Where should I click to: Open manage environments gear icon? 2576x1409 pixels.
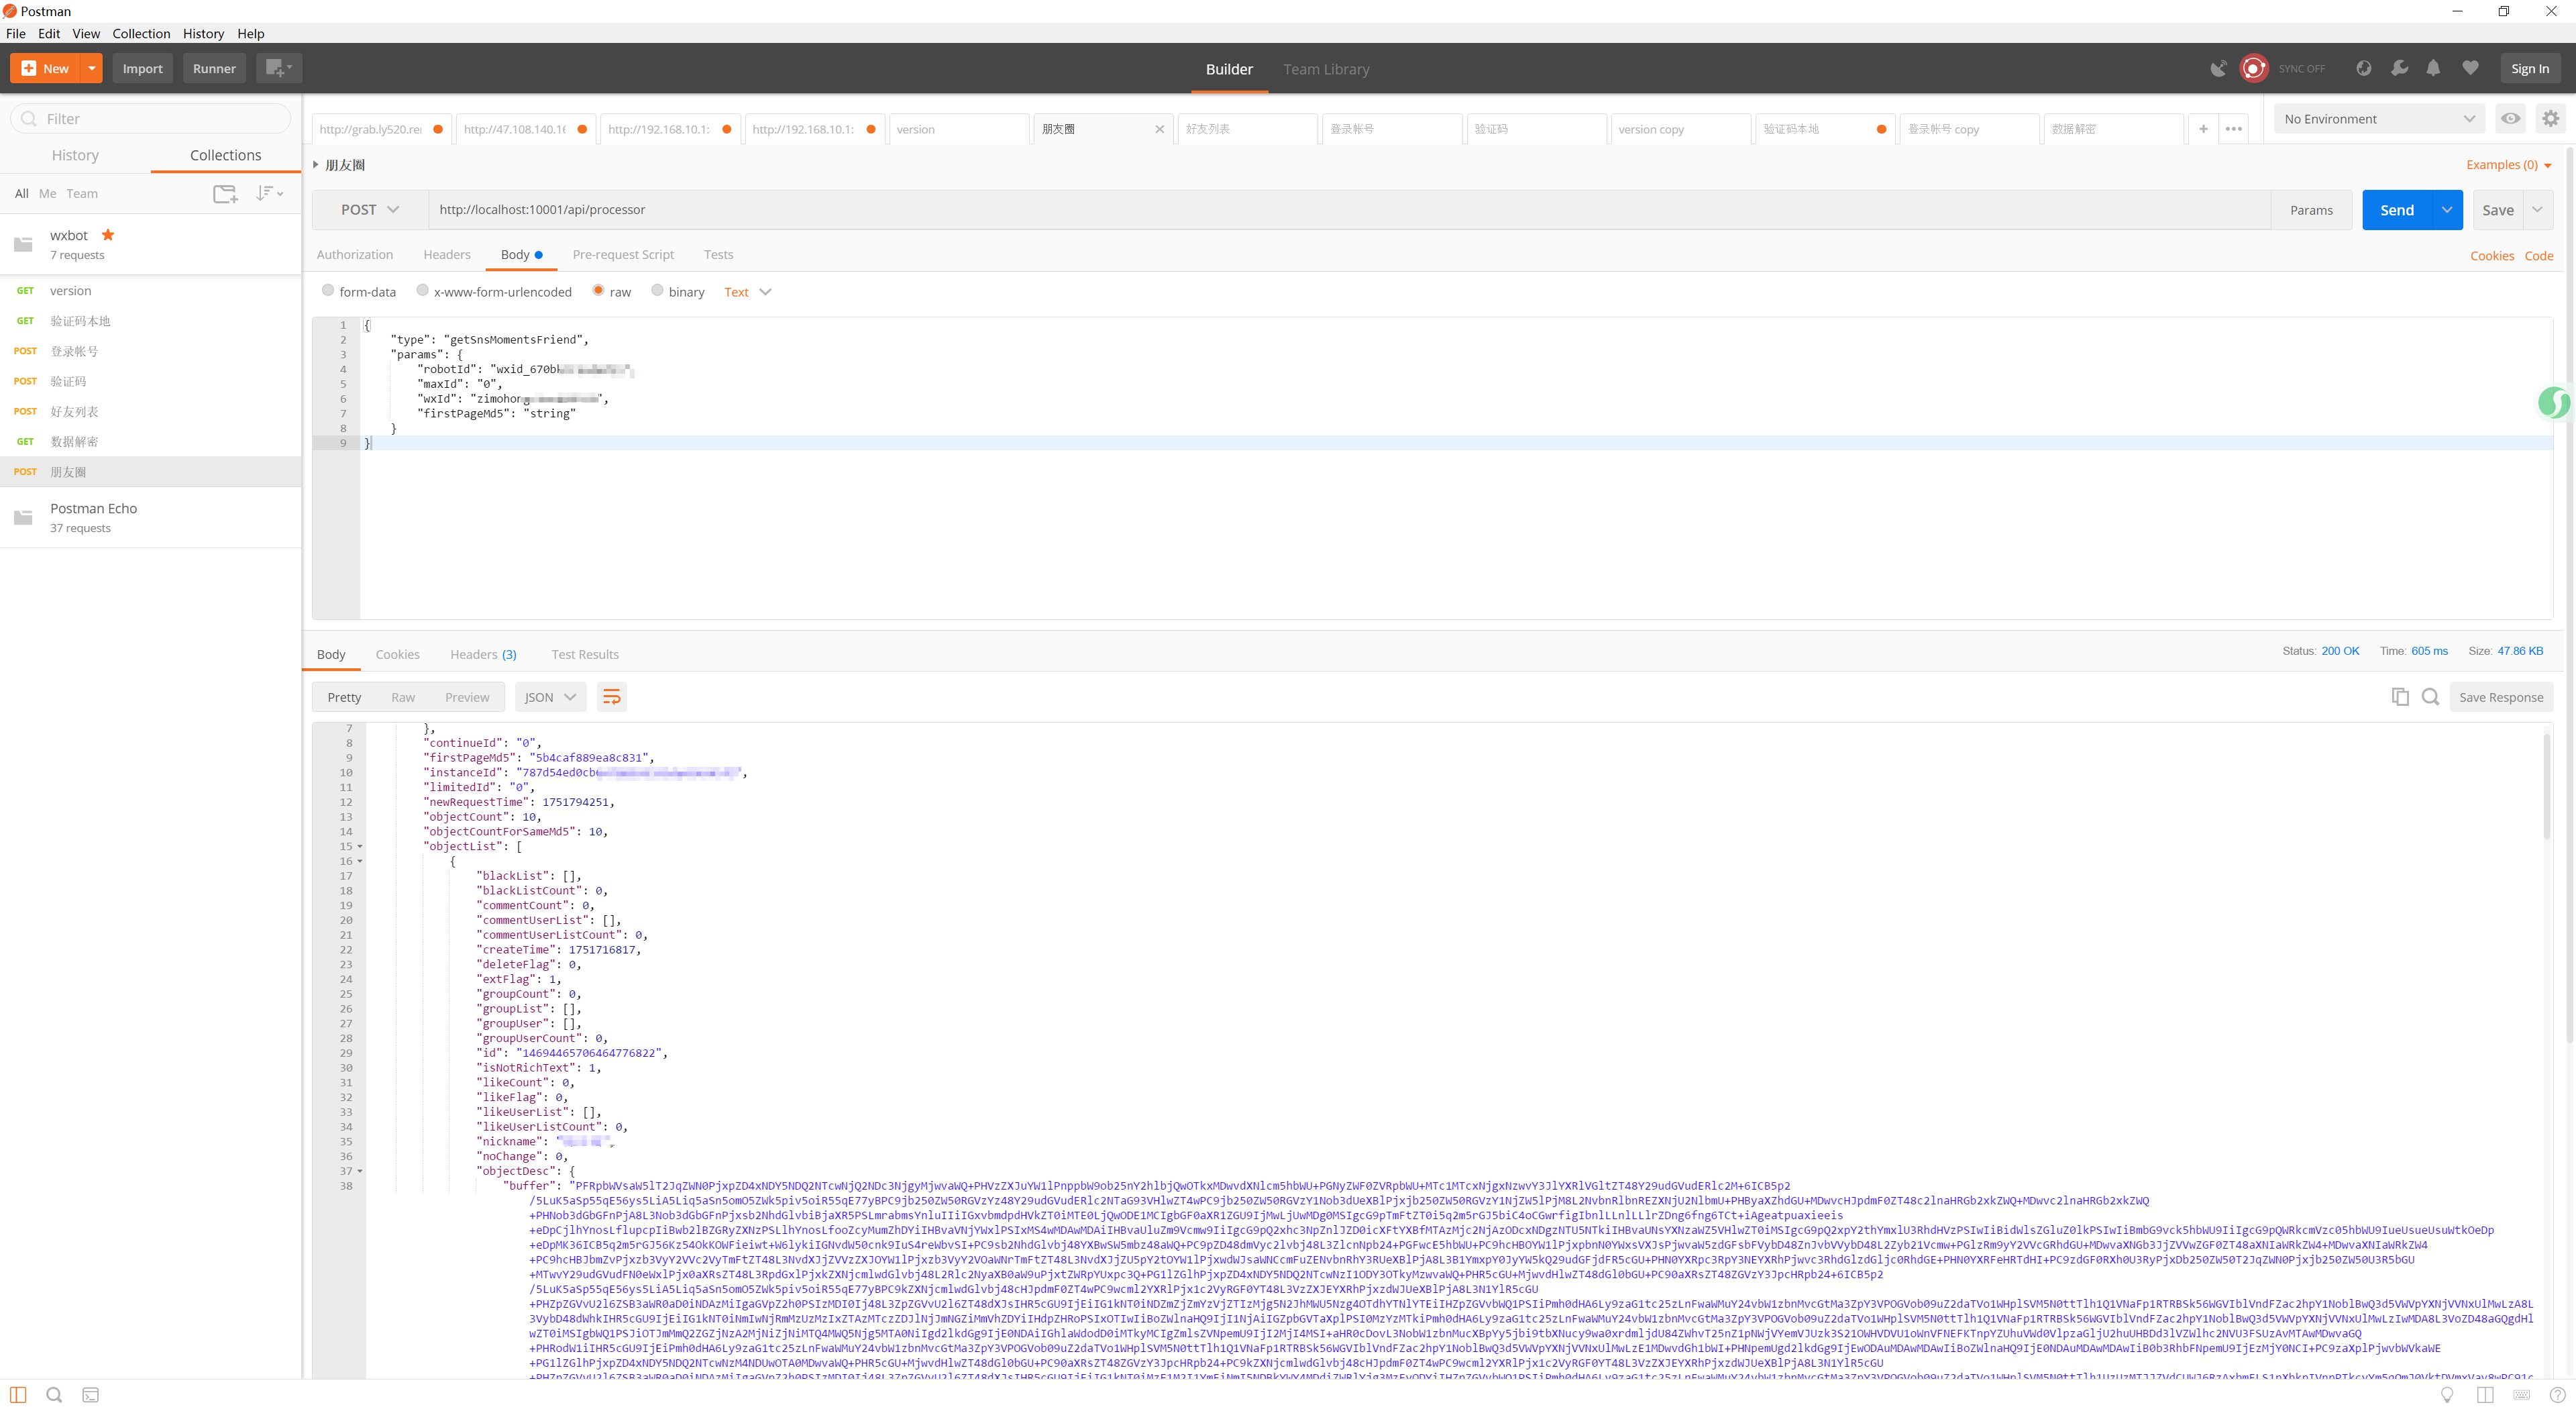[x=2550, y=118]
